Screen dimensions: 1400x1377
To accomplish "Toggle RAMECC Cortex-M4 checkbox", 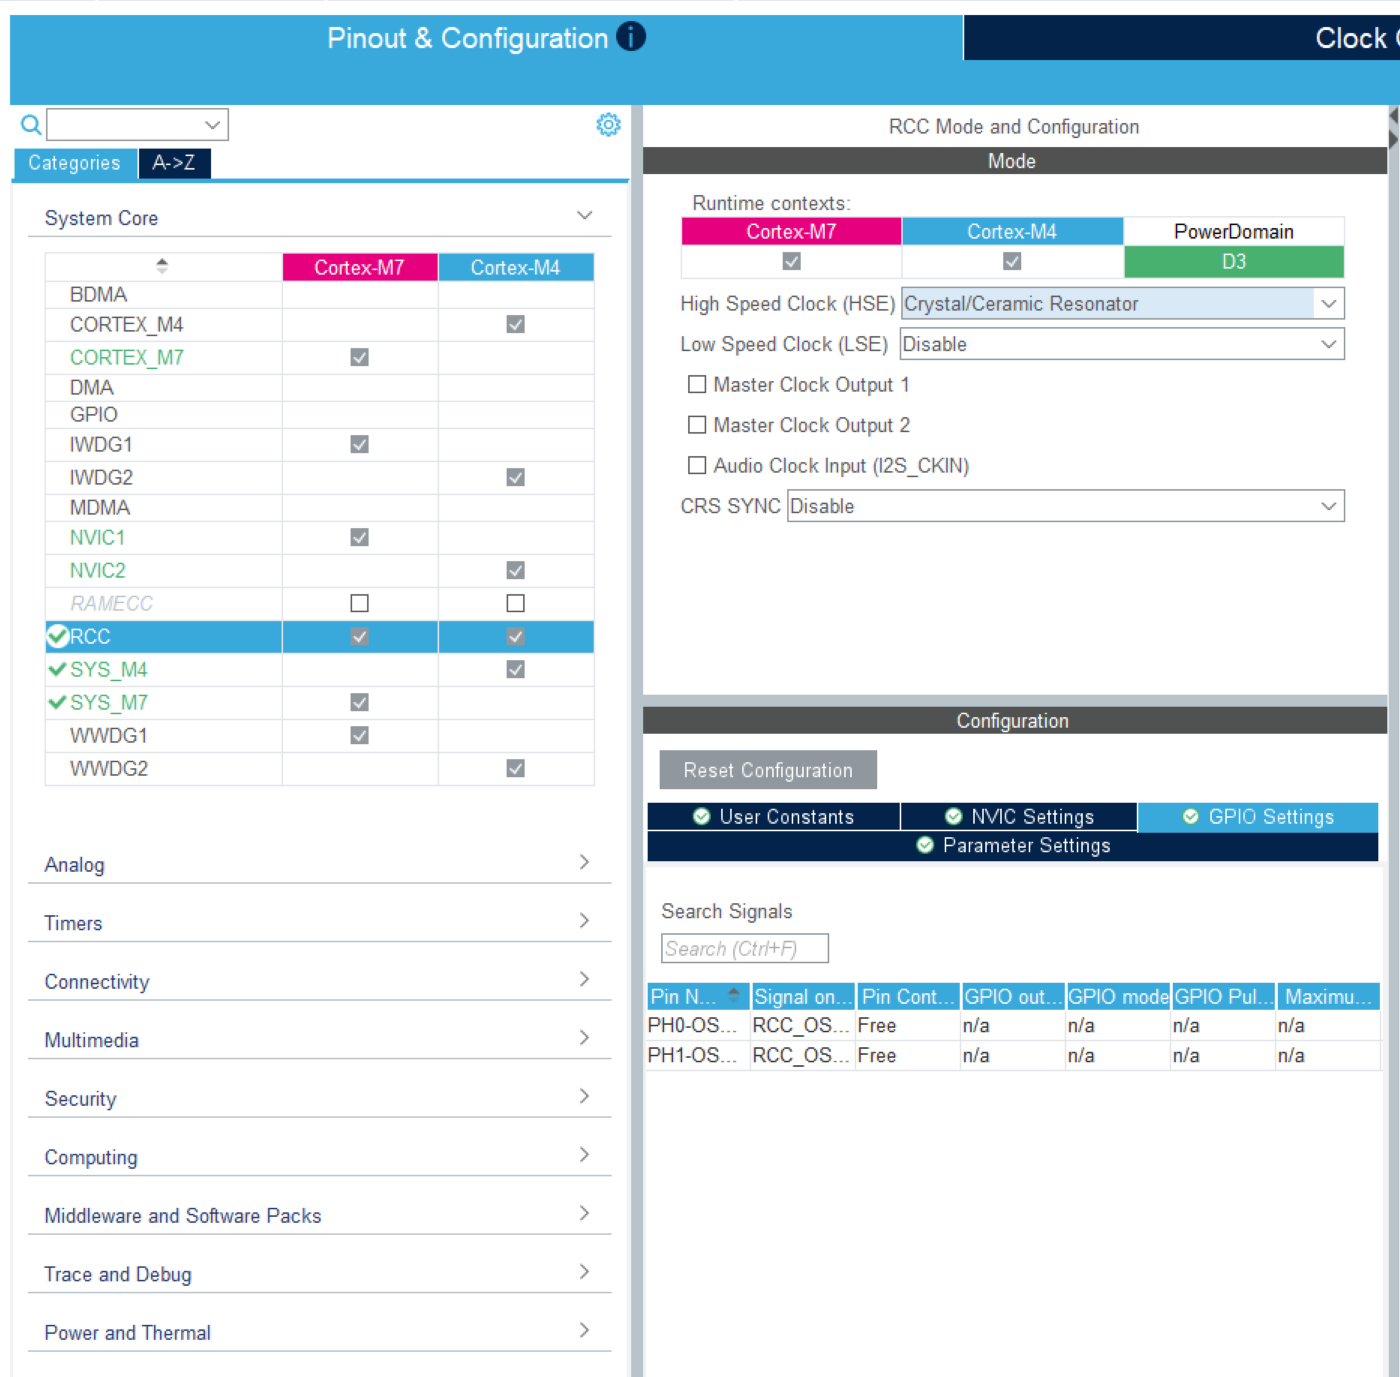I will pyautogui.click(x=516, y=603).
